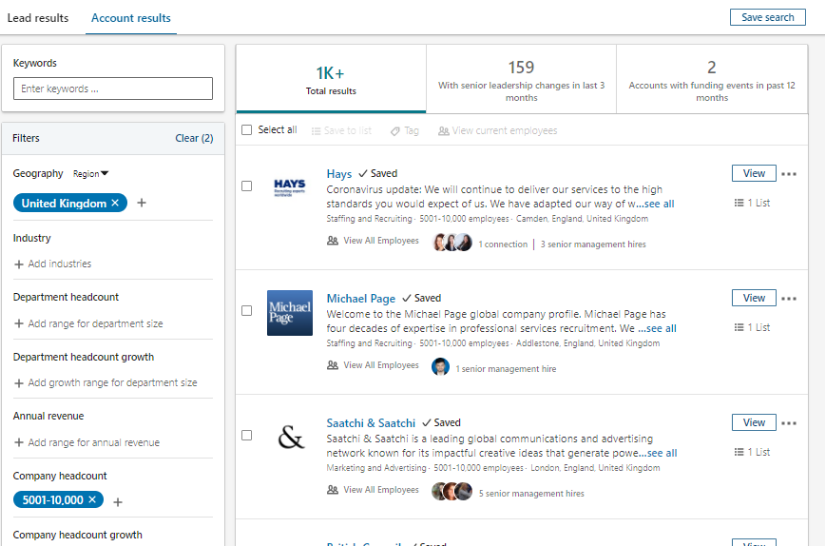Open Hays 1 connection link
825x546 pixels.
(x=503, y=244)
